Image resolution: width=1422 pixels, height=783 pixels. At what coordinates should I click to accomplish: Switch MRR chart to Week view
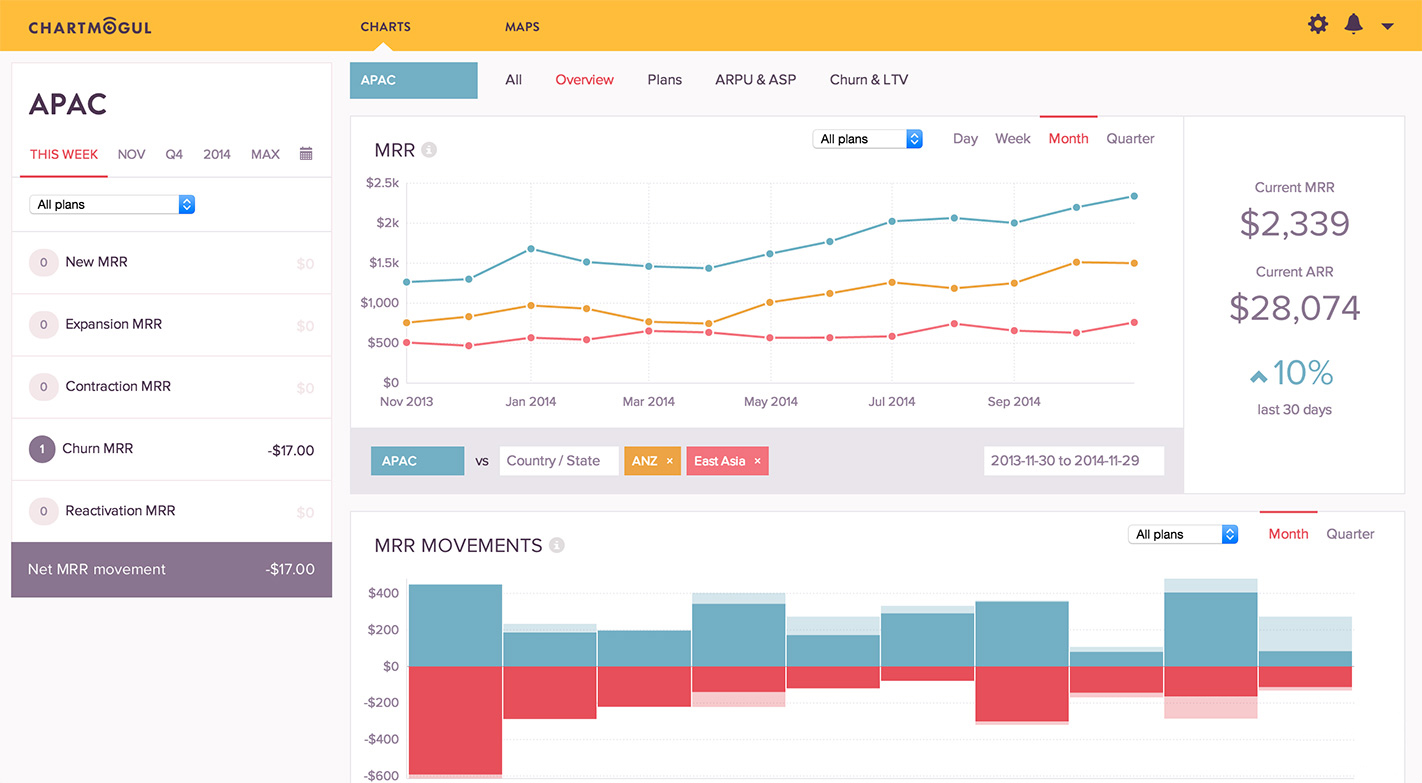point(1012,139)
